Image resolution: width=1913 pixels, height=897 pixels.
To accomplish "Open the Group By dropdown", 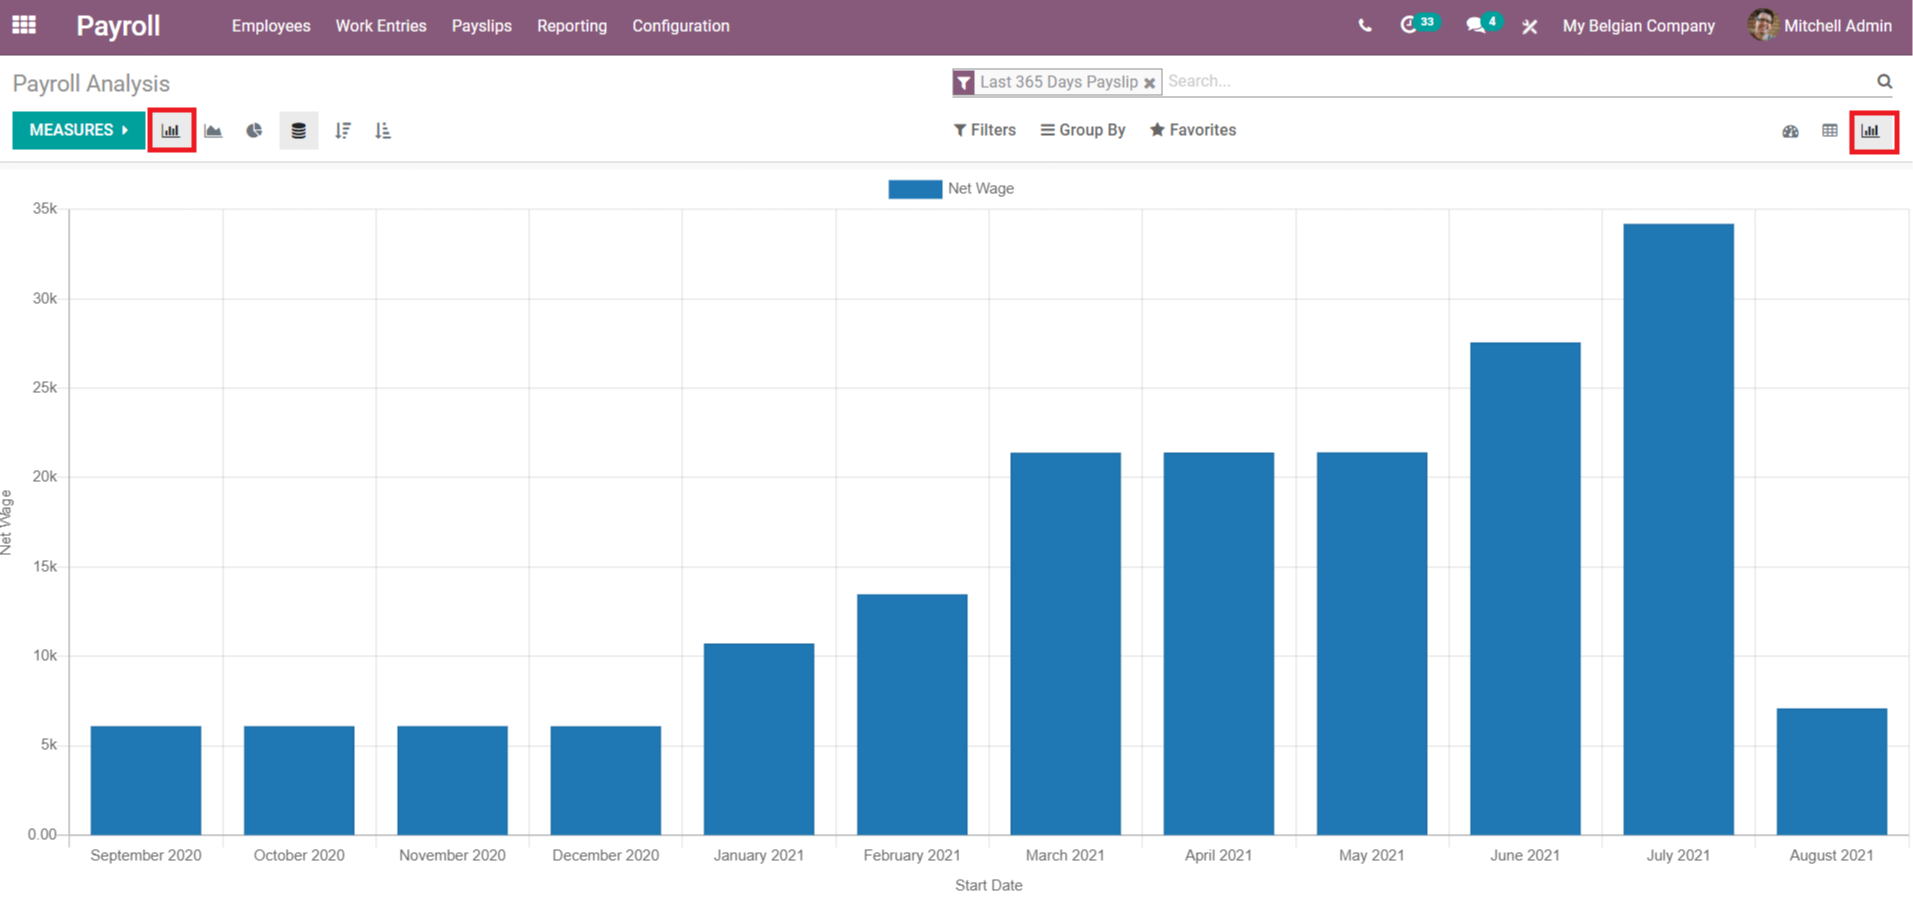I will pos(1083,130).
